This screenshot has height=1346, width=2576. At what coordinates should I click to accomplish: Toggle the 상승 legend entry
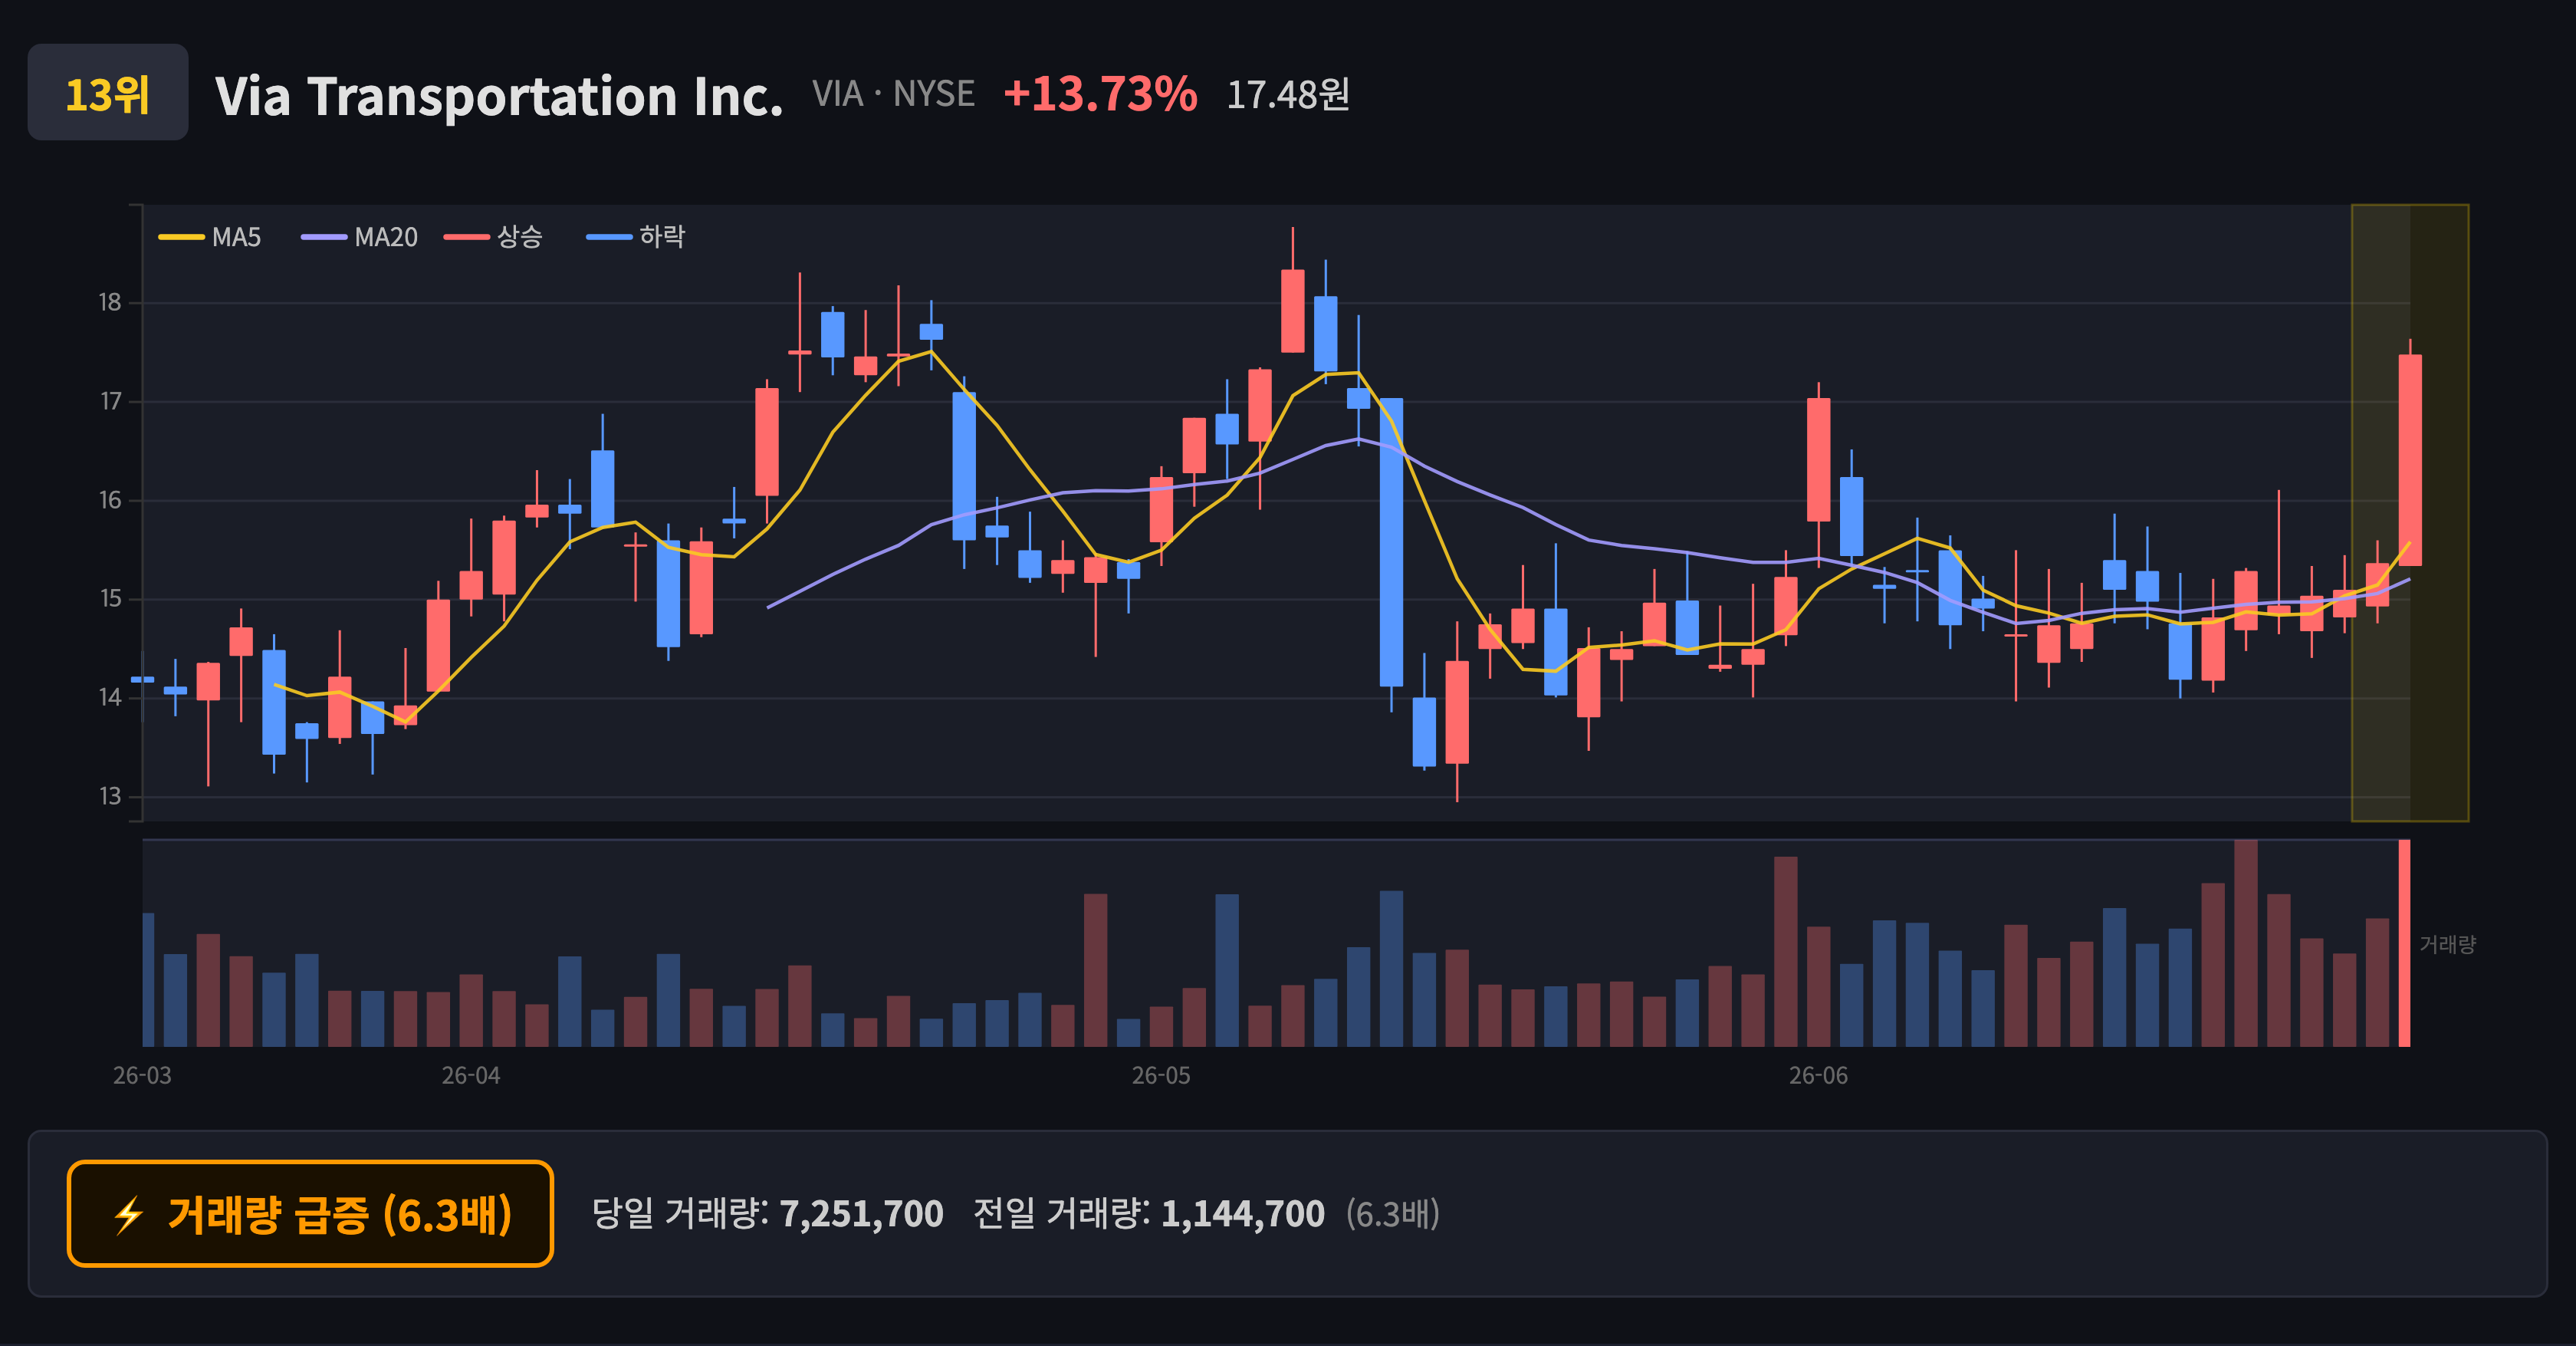493,237
